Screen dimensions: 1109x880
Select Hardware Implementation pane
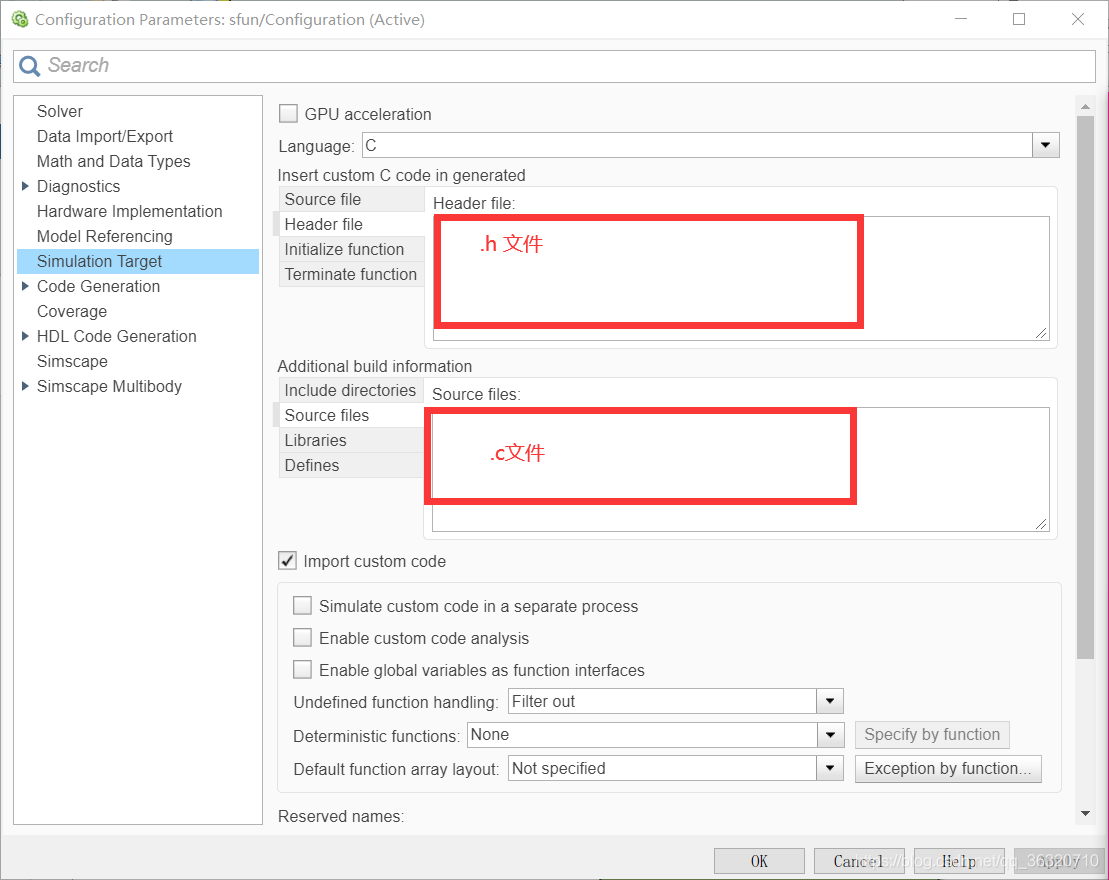[x=129, y=211]
